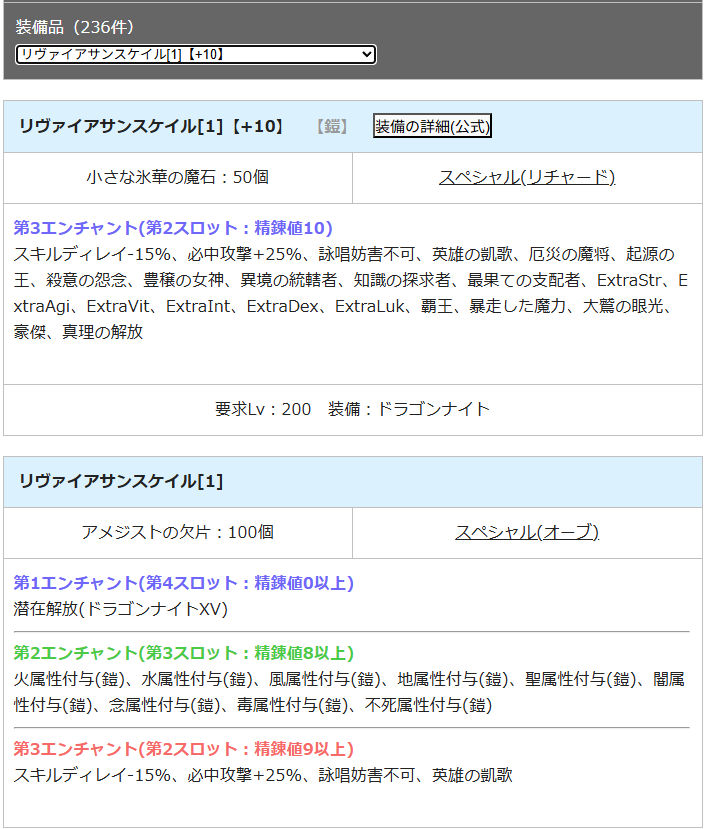The height and width of the screenshot is (829, 705).
Task: Click 小さな氷華の魔石：50個 cell
Action: (x=178, y=177)
